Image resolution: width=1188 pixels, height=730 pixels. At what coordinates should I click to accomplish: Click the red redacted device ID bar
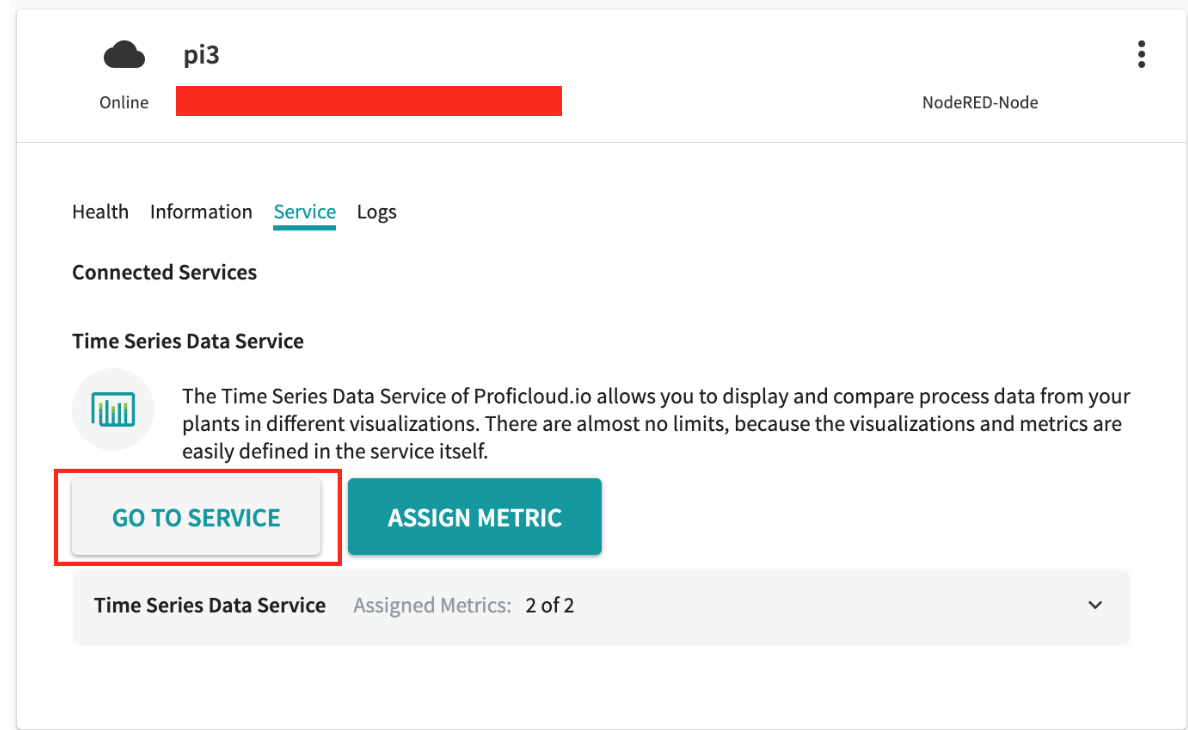[x=369, y=101]
